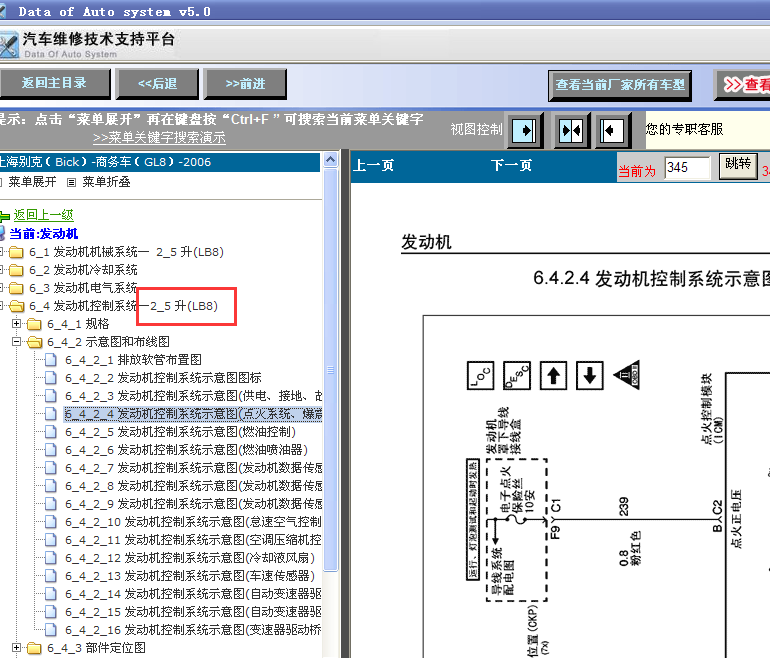
Task: Click the DESC symbol in diagram
Action: pyautogui.click(x=517, y=376)
